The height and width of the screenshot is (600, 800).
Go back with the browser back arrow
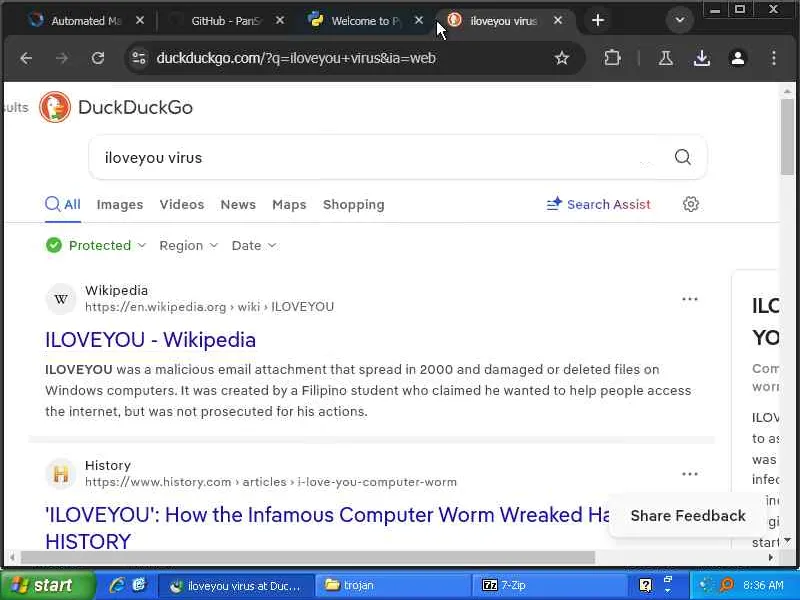pos(26,59)
